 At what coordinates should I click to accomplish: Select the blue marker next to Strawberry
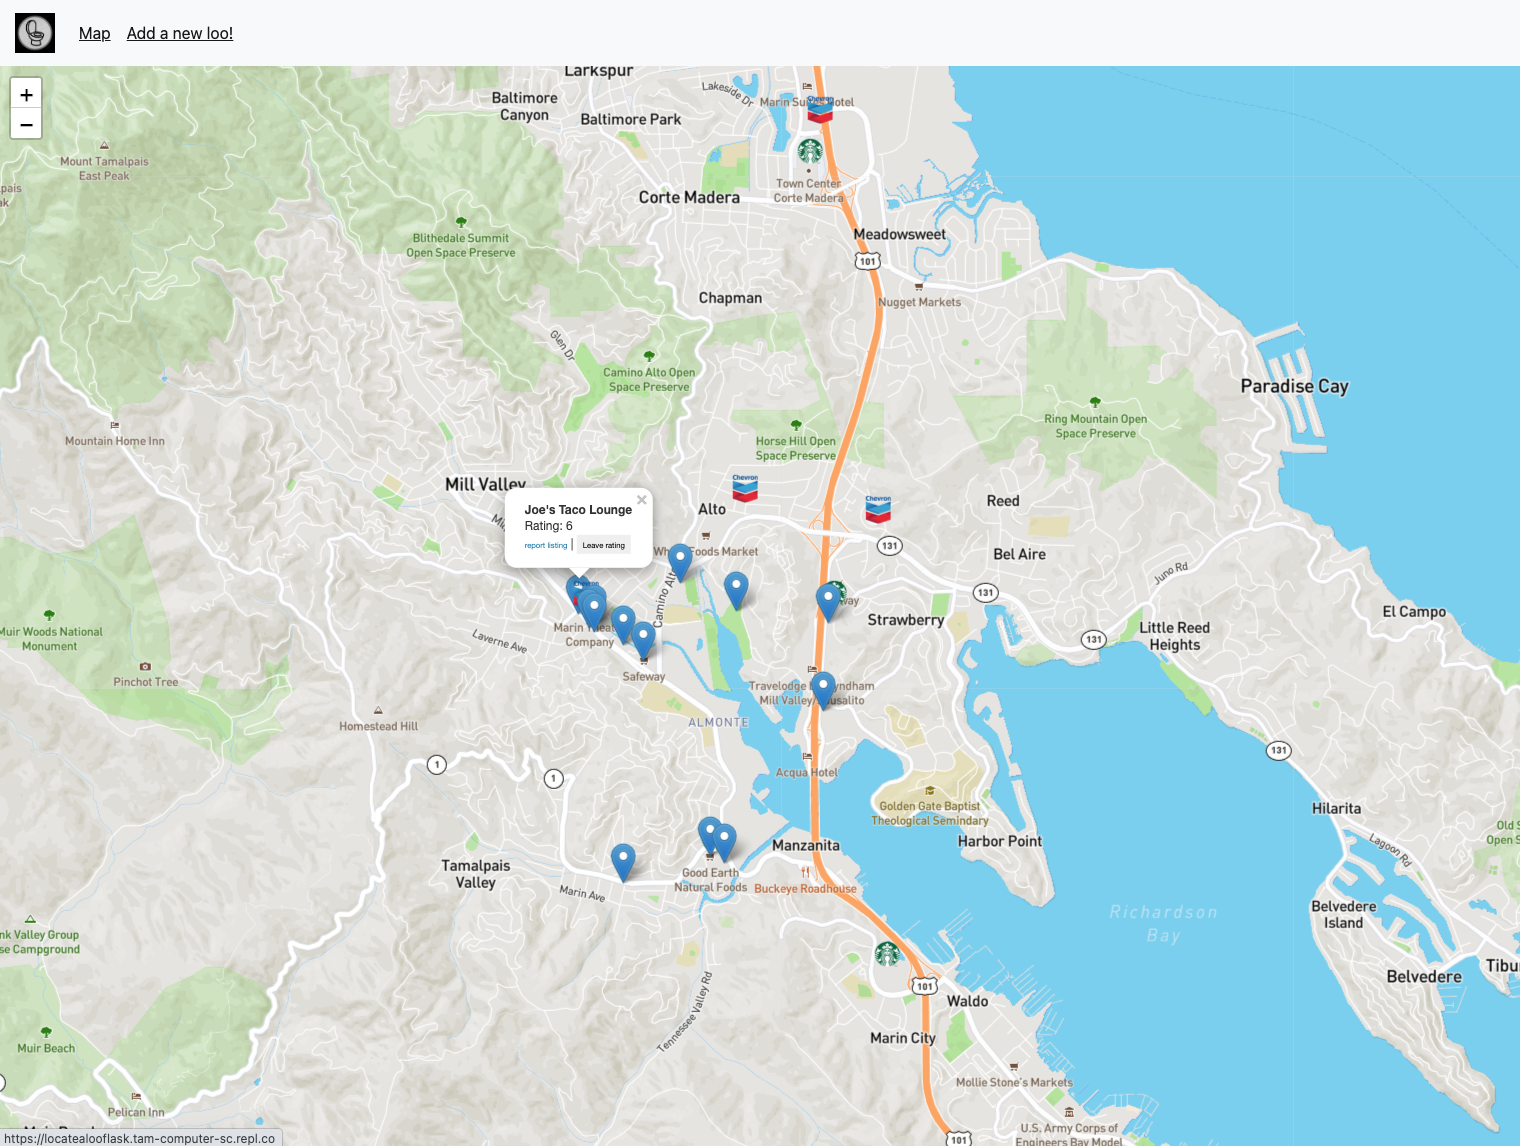coord(828,601)
